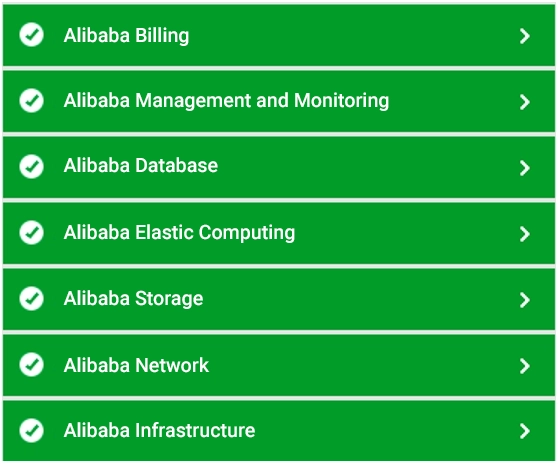Click the checkmark icon beside Alibaba Database

(32, 166)
